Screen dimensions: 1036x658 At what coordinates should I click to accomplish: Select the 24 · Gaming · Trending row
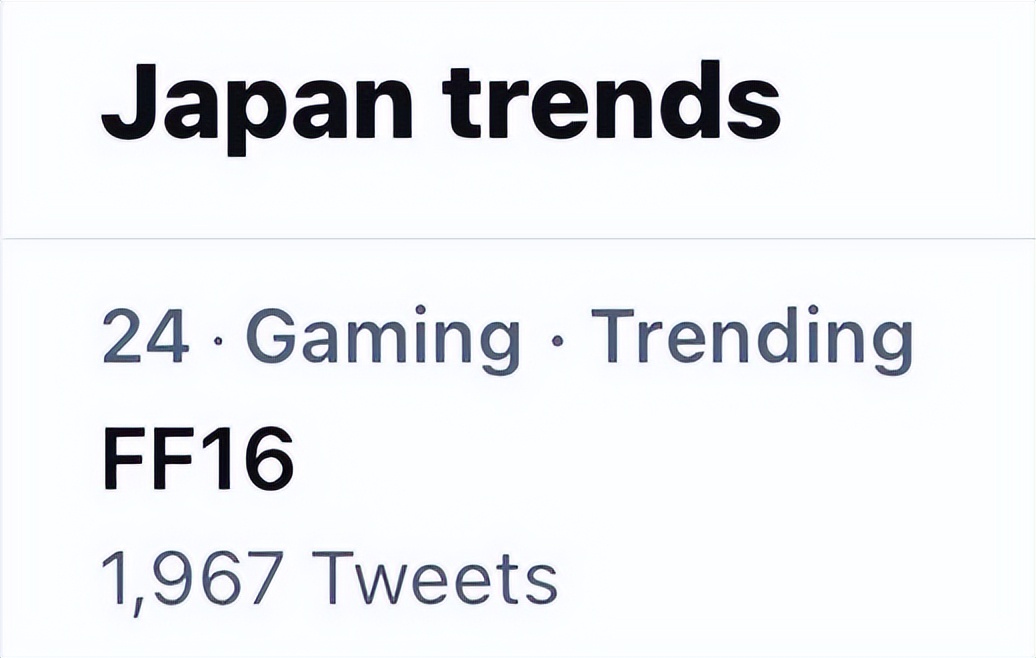point(507,340)
